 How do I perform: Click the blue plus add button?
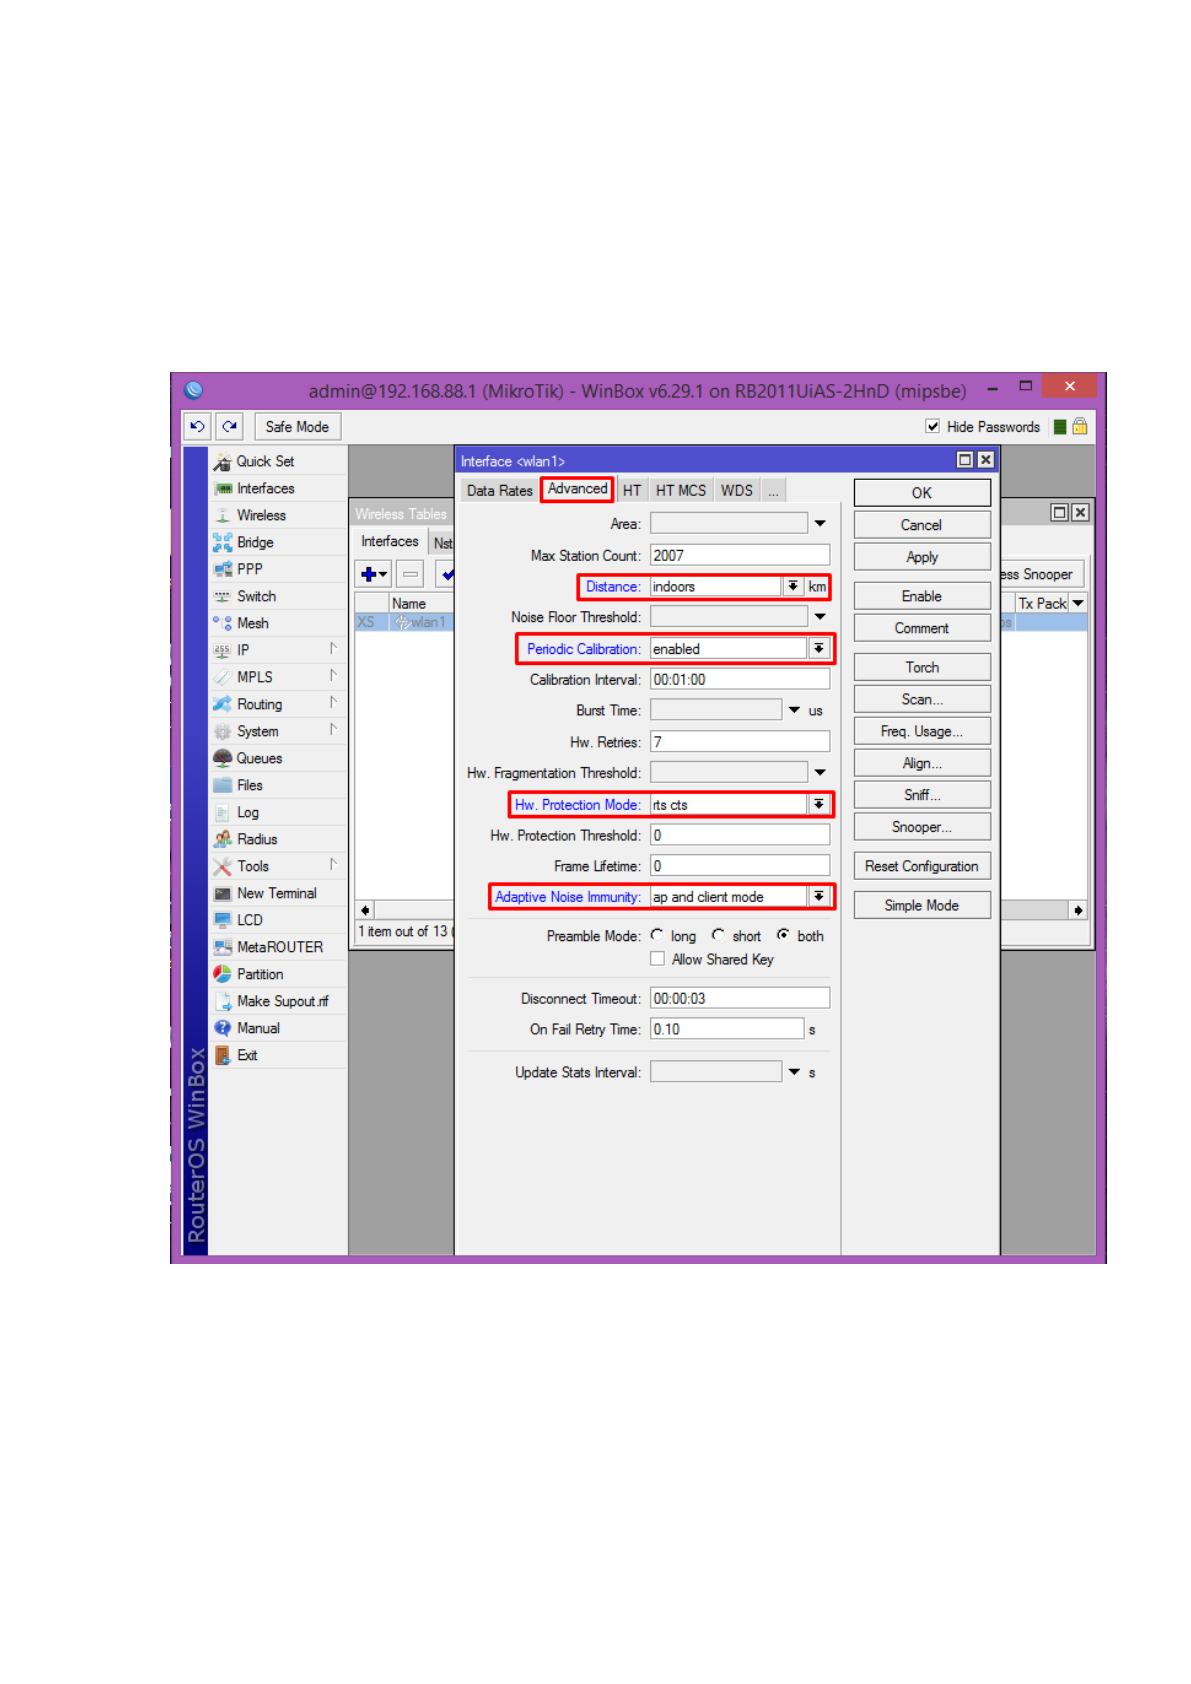pyautogui.click(x=374, y=575)
